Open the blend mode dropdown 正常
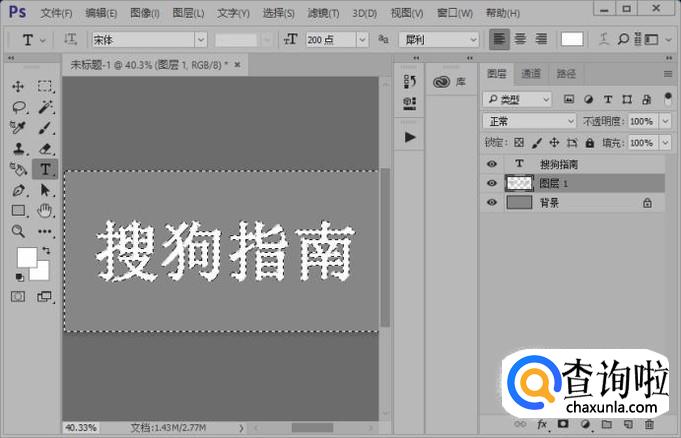The width and height of the screenshot is (681, 438). tap(529, 121)
